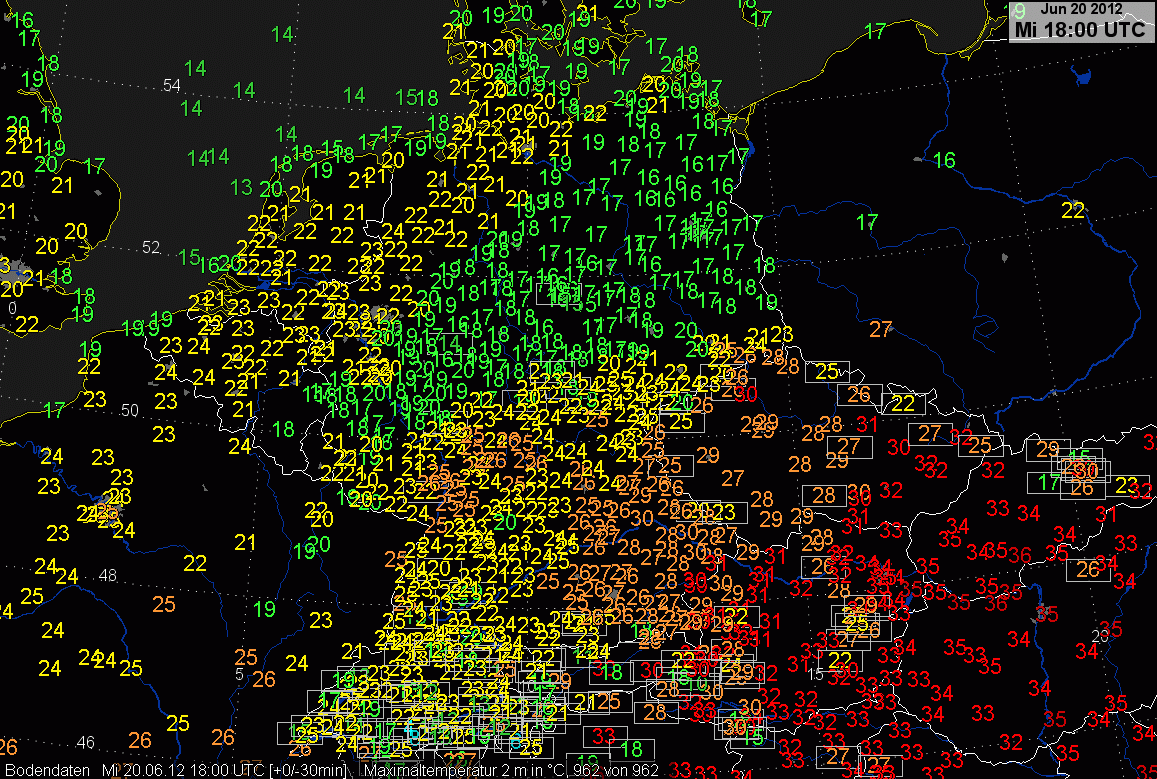Screen dimensions: 1157x779
Task: Select the latitude 52 grid label
Action: 152,247
